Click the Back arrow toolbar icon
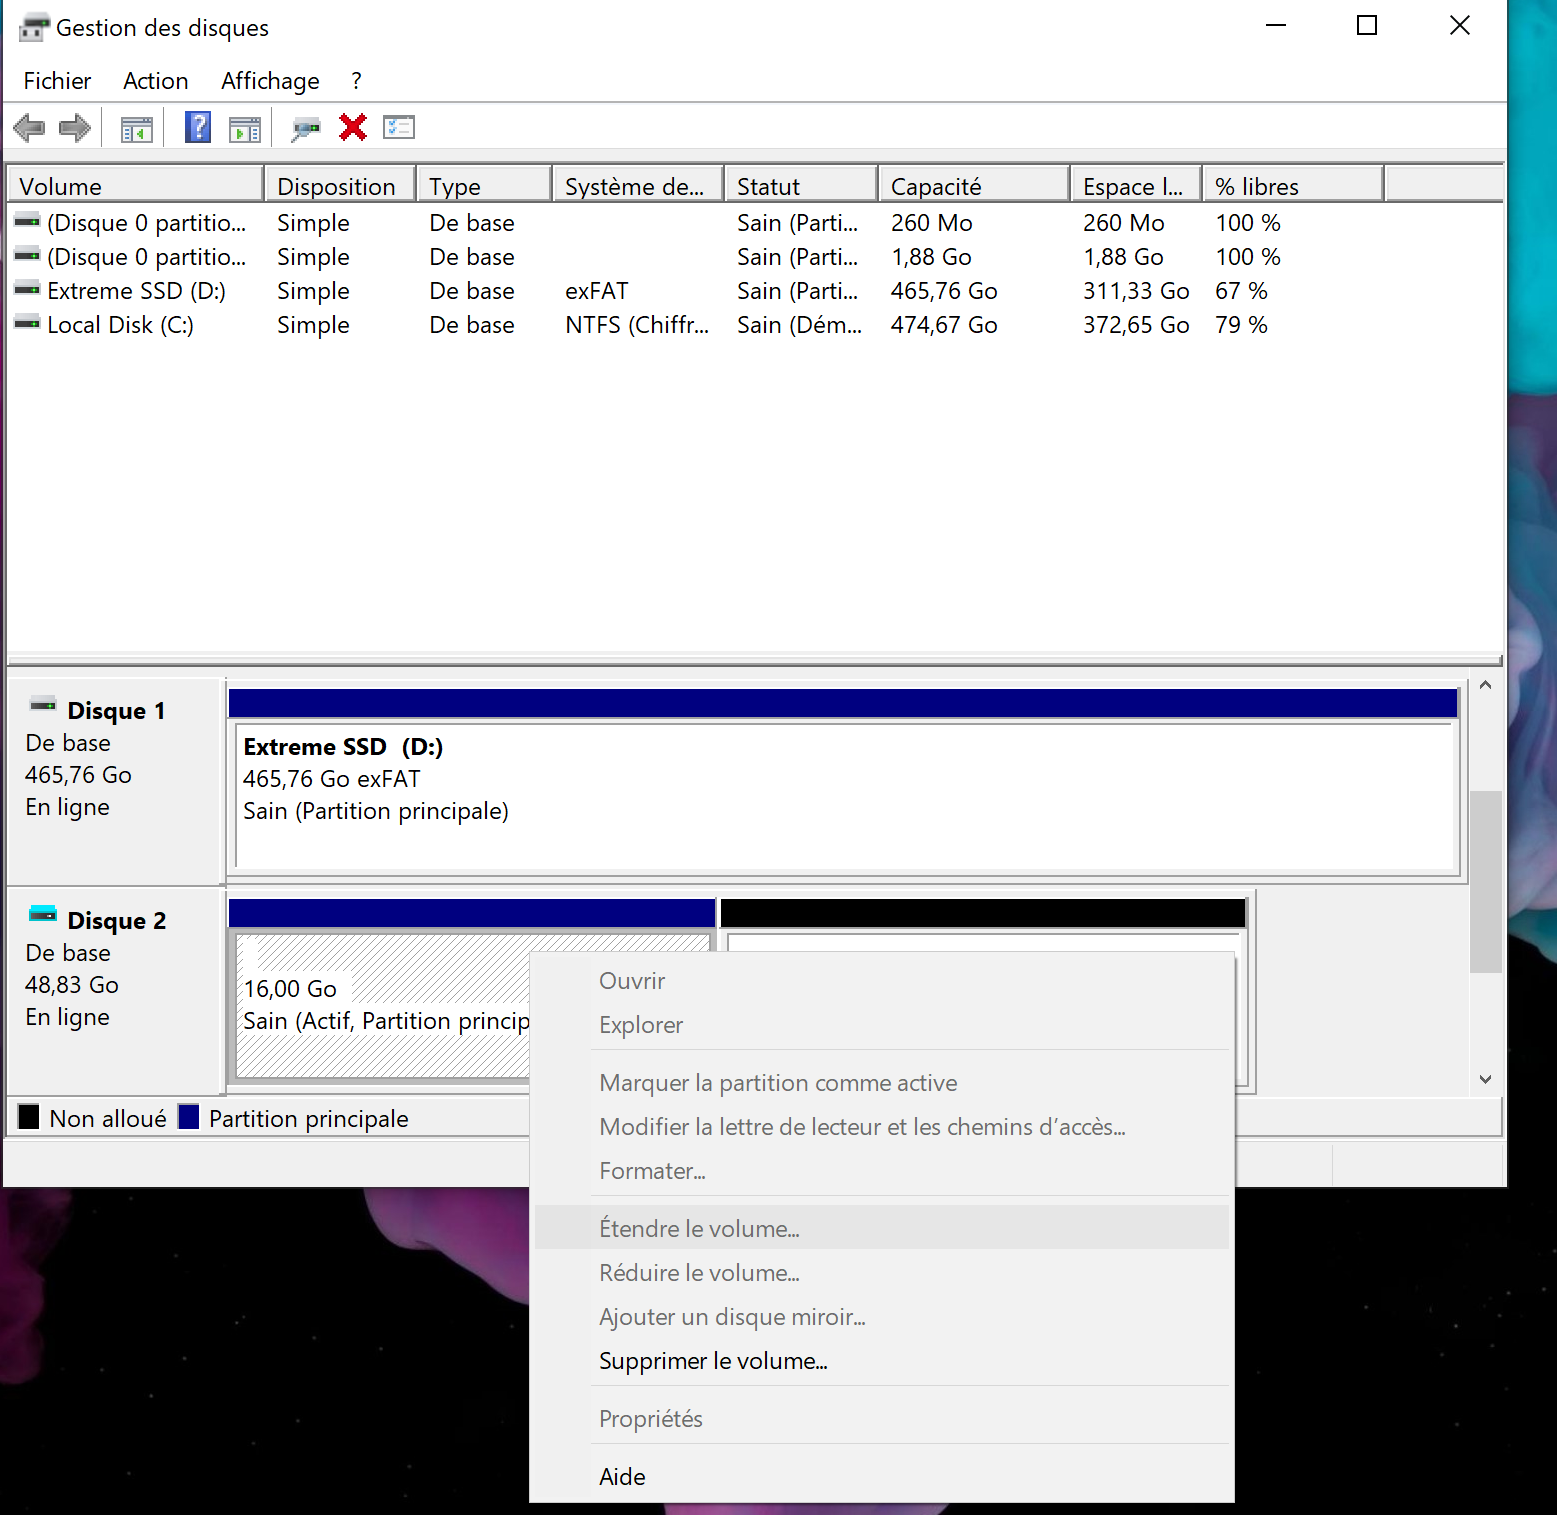The image size is (1557, 1515). [x=29, y=128]
